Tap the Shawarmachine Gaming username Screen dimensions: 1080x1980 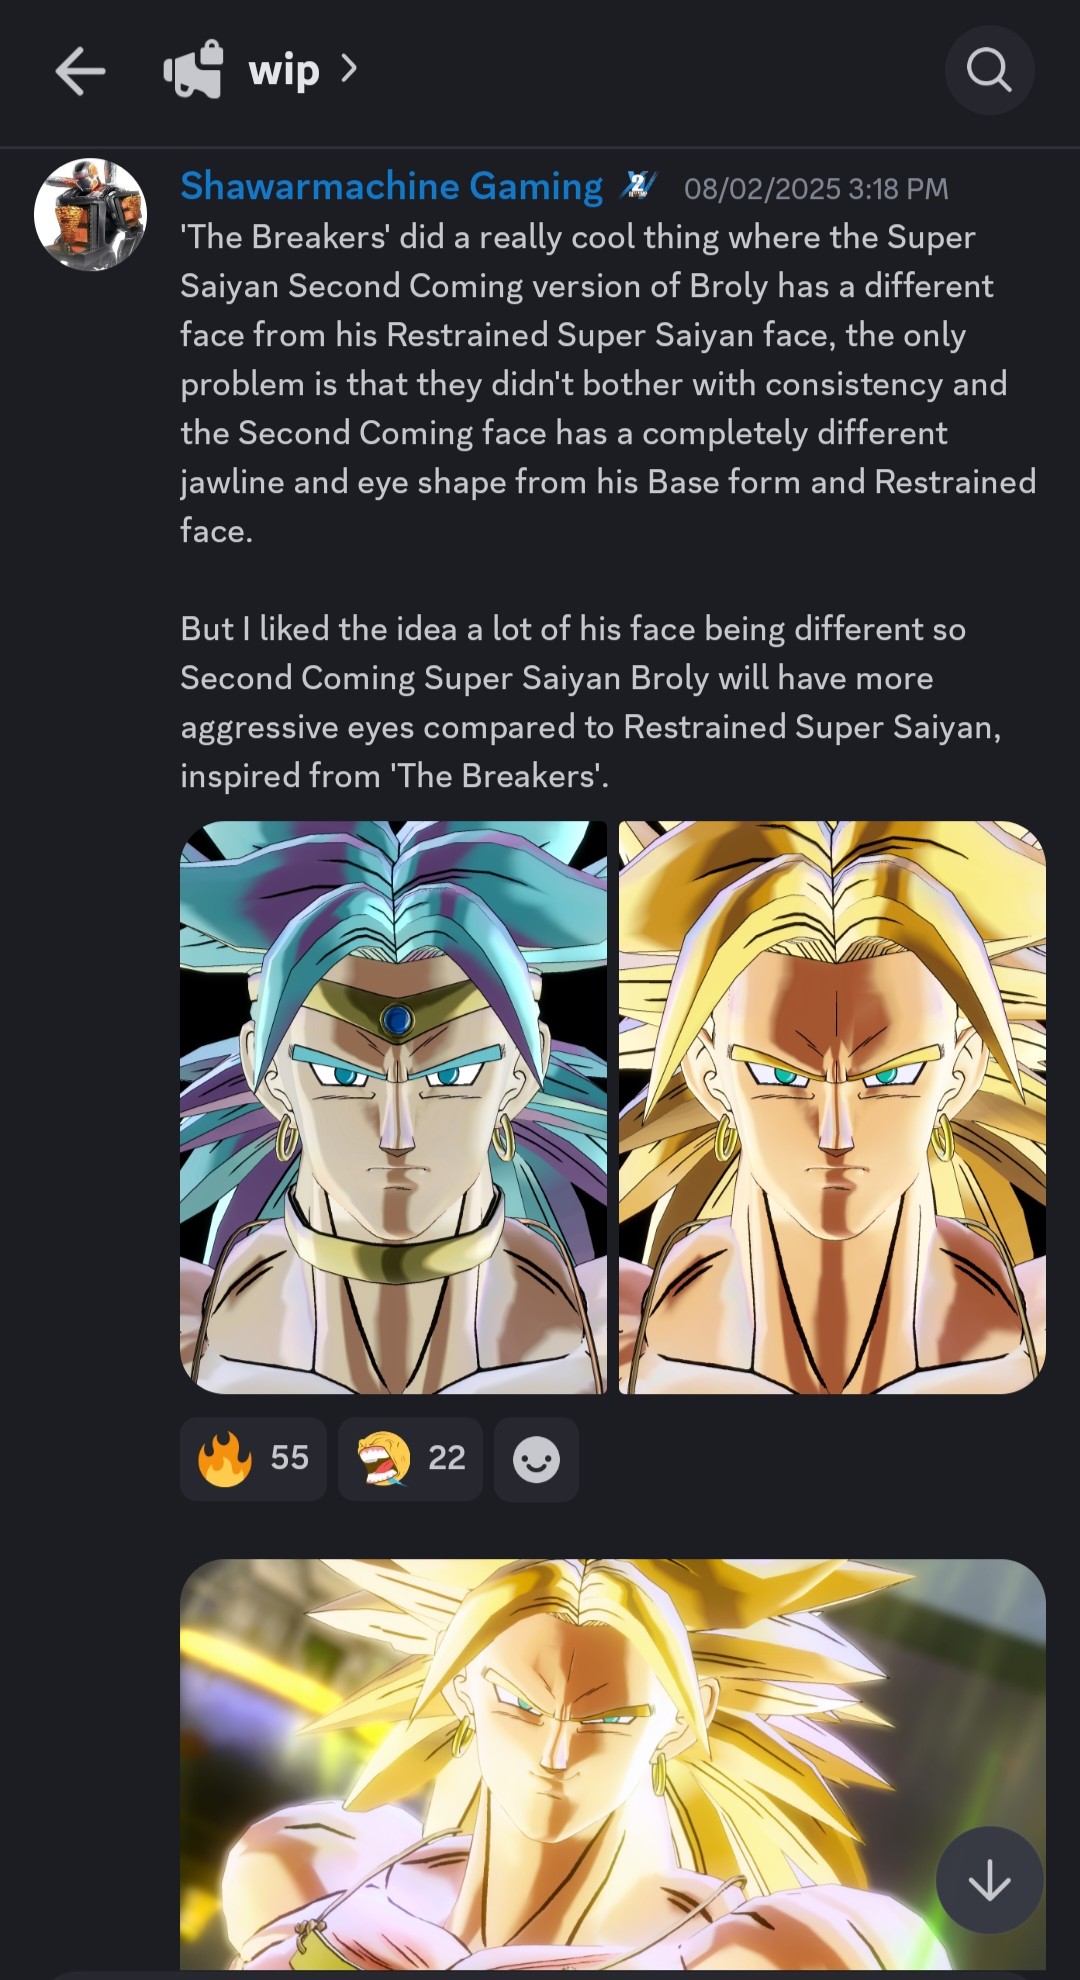tap(392, 186)
